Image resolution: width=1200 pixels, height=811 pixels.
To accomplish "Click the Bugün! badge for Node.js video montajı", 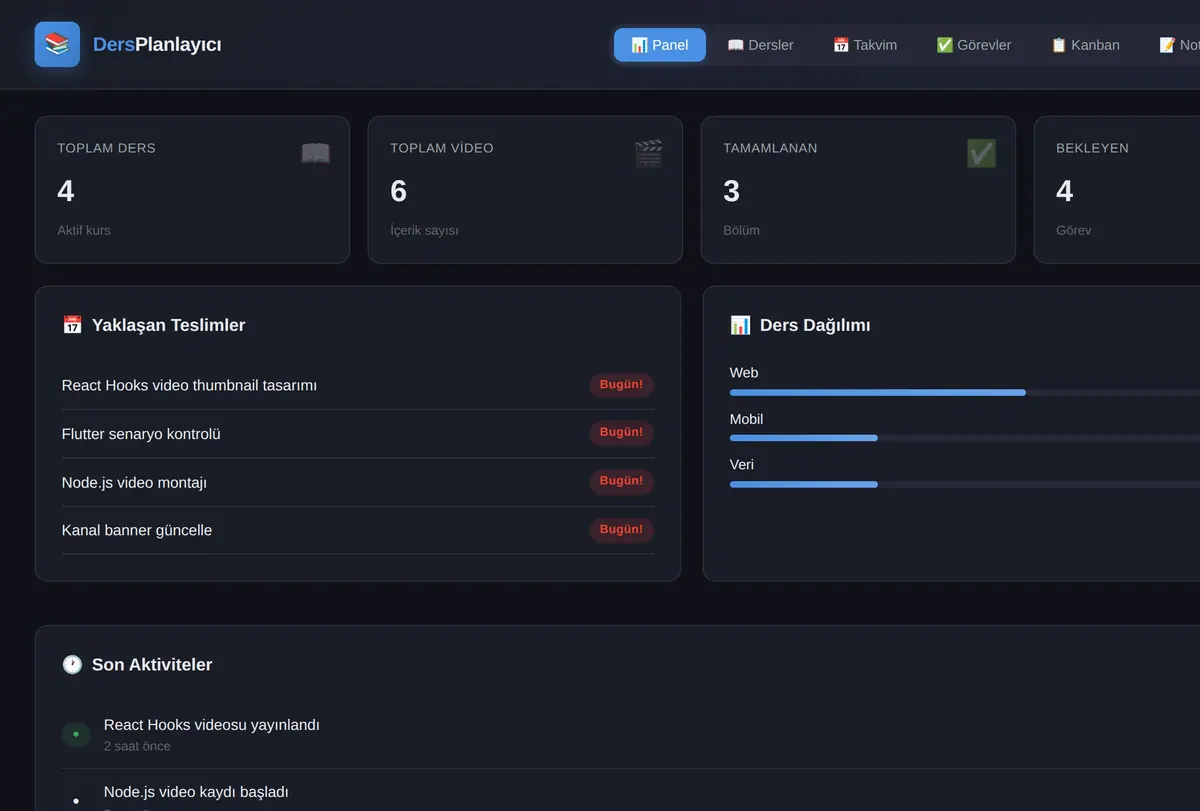I will pos(621,481).
